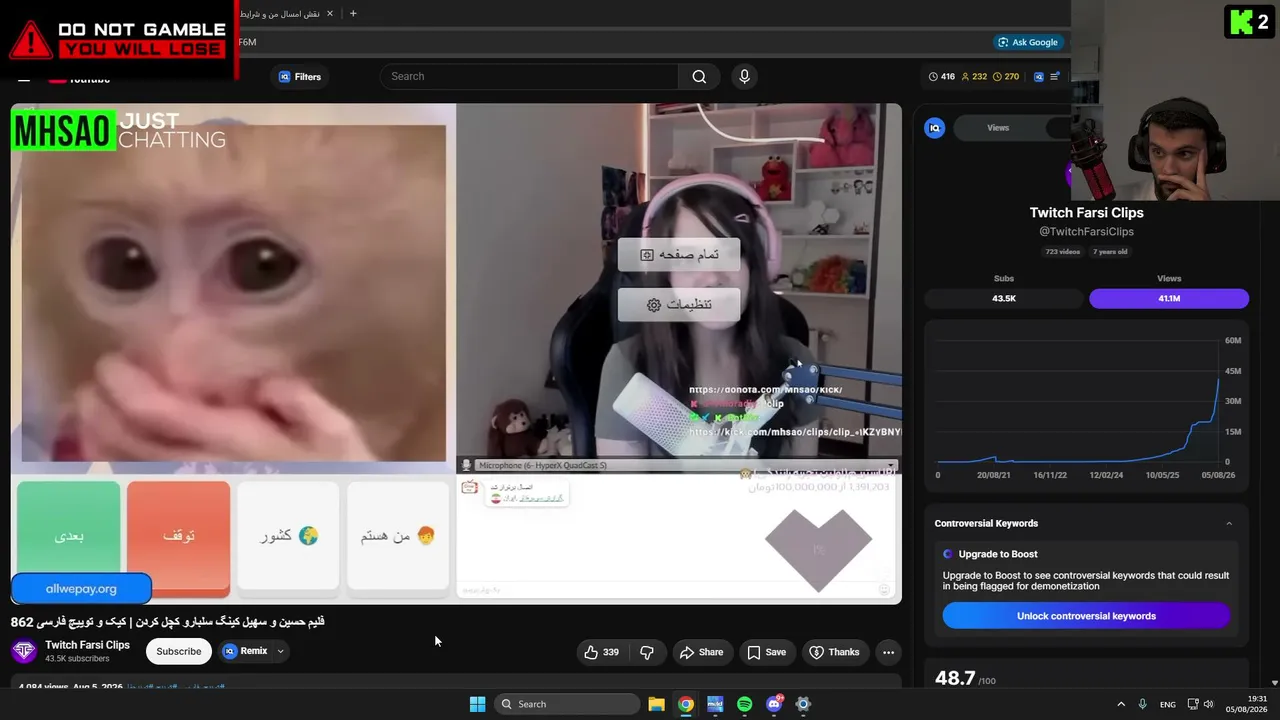The width and height of the screenshot is (1280, 720).
Task: Click the video title text
Action: point(168,622)
